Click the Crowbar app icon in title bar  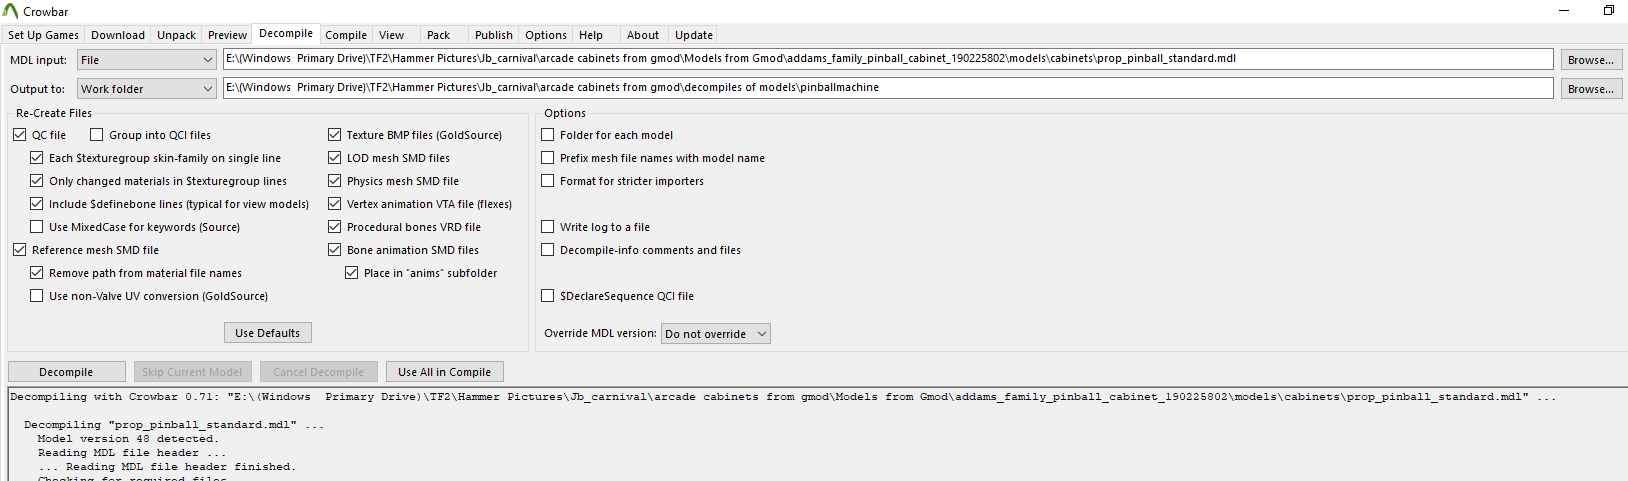tap(11, 11)
